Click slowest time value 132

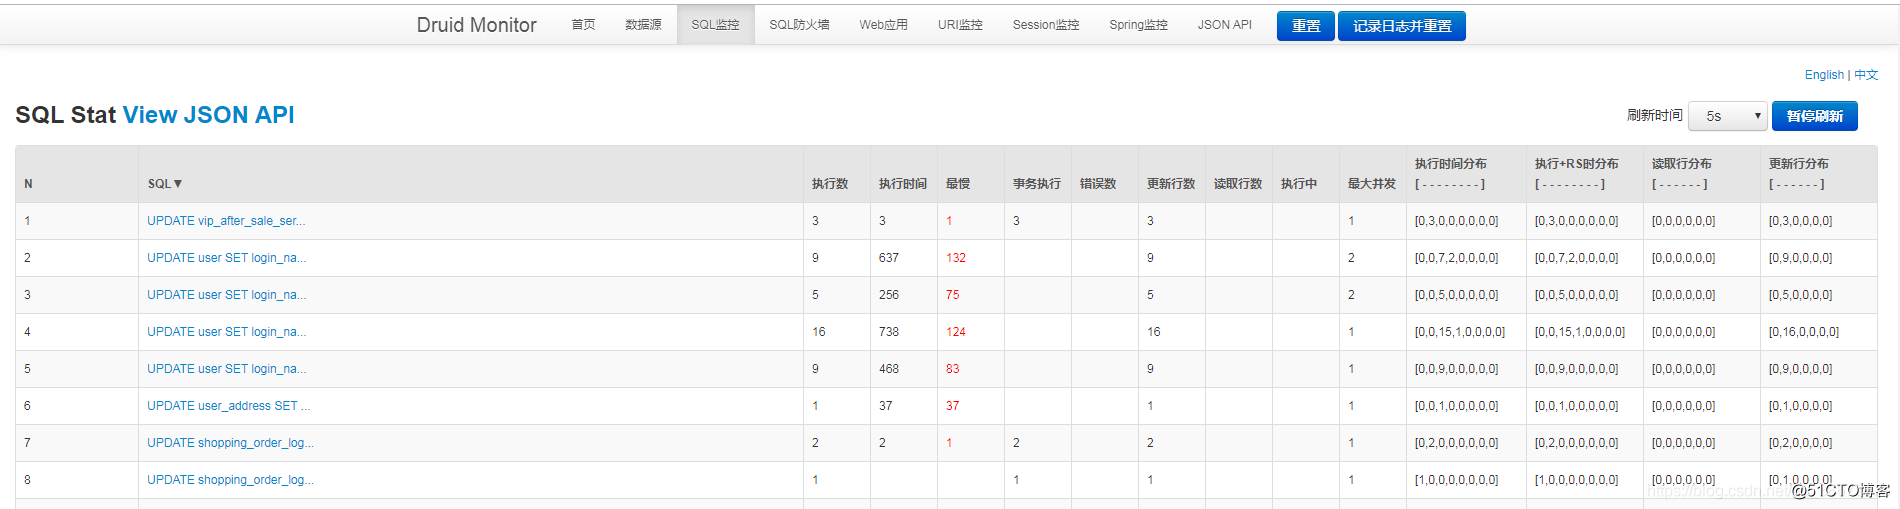point(956,258)
